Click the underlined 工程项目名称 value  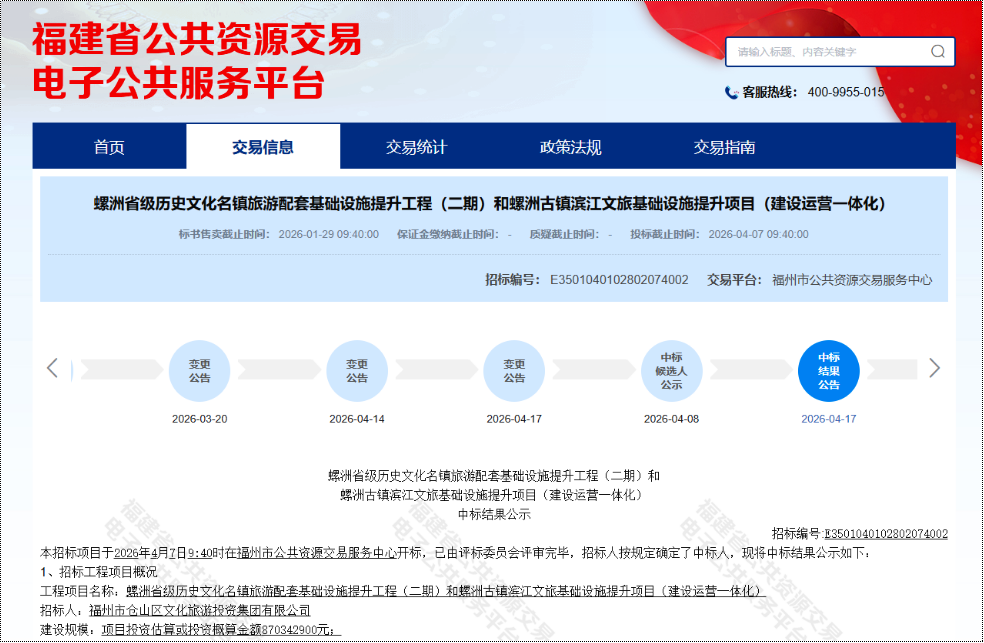pyautogui.click(x=446, y=591)
